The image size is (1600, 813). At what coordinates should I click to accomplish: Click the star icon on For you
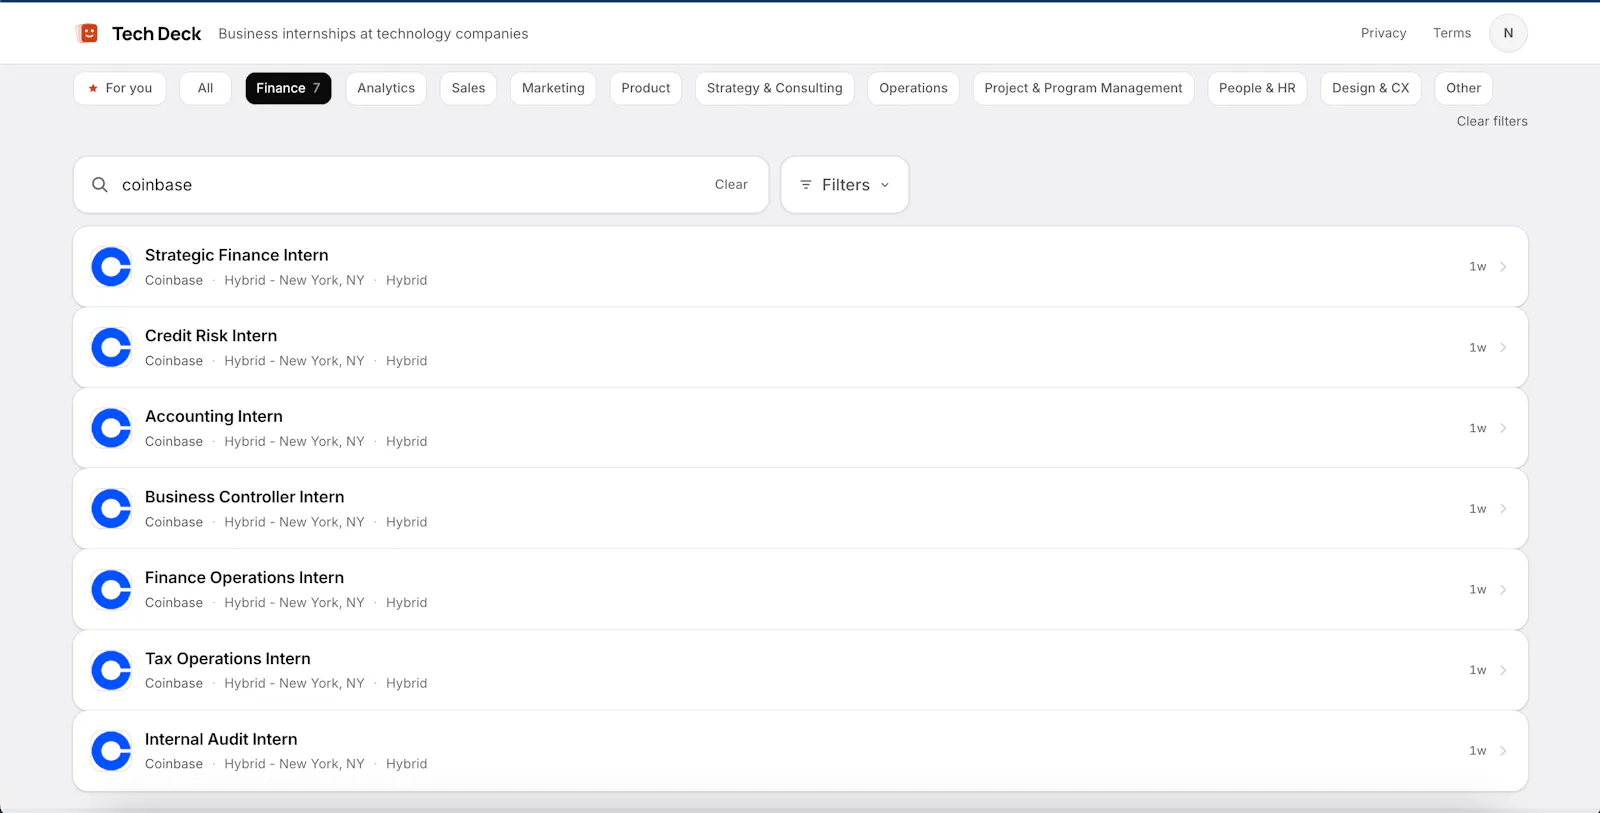(x=93, y=88)
